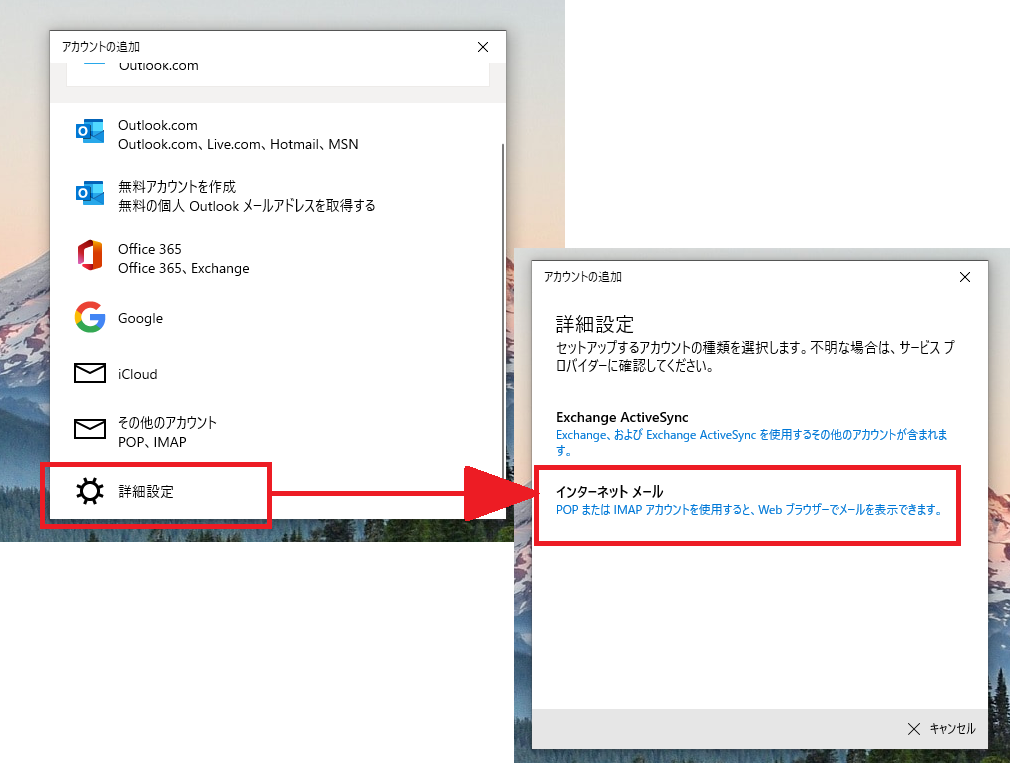Image resolution: width=1010 pixels, height=763 pixels.
Task: Click the Office 365 logo icon
Action: click(90, 256)
